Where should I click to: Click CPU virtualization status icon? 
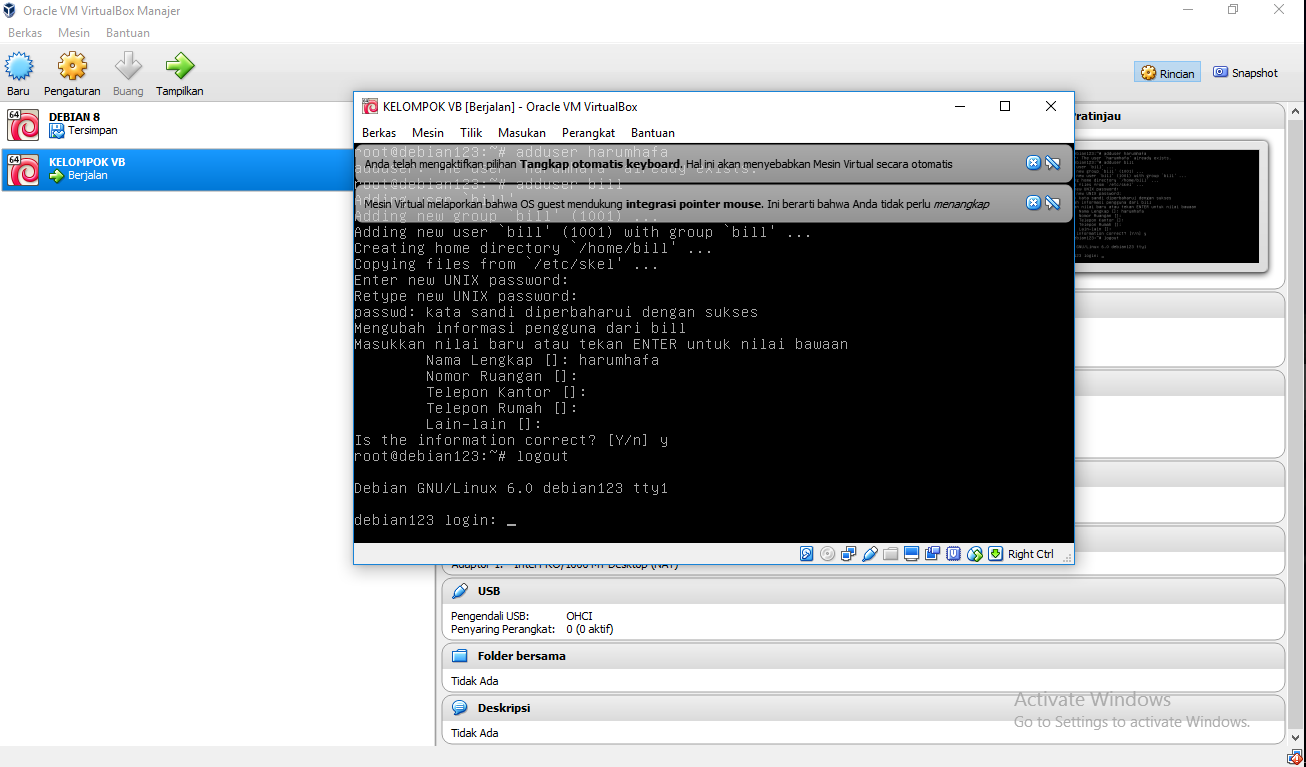pyautogui.click(x=954, y=554)
